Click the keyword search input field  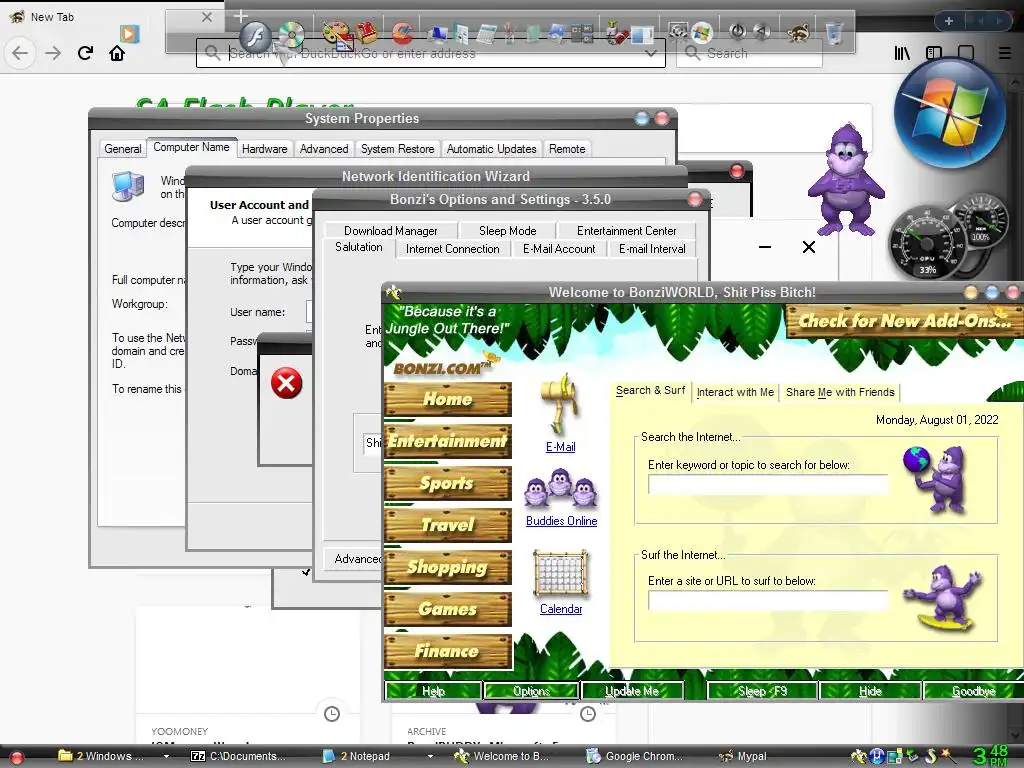pos(768,484)
